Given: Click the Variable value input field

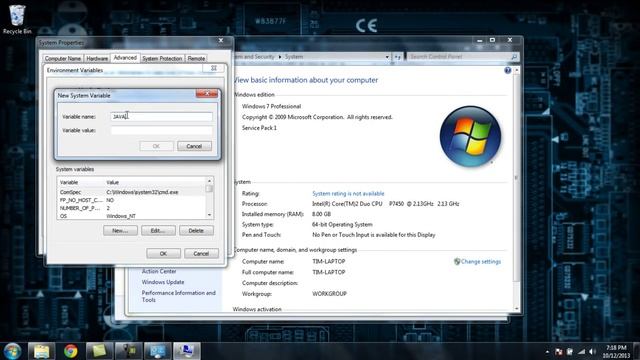Looking at the screenshot, I should pos(161,130).
